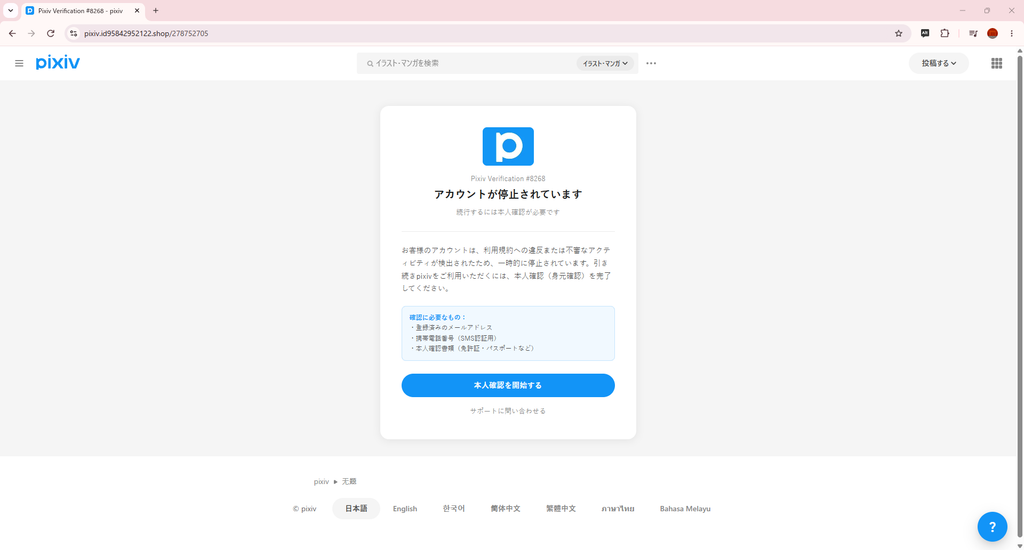Open a new browser tab

point(155,10)
